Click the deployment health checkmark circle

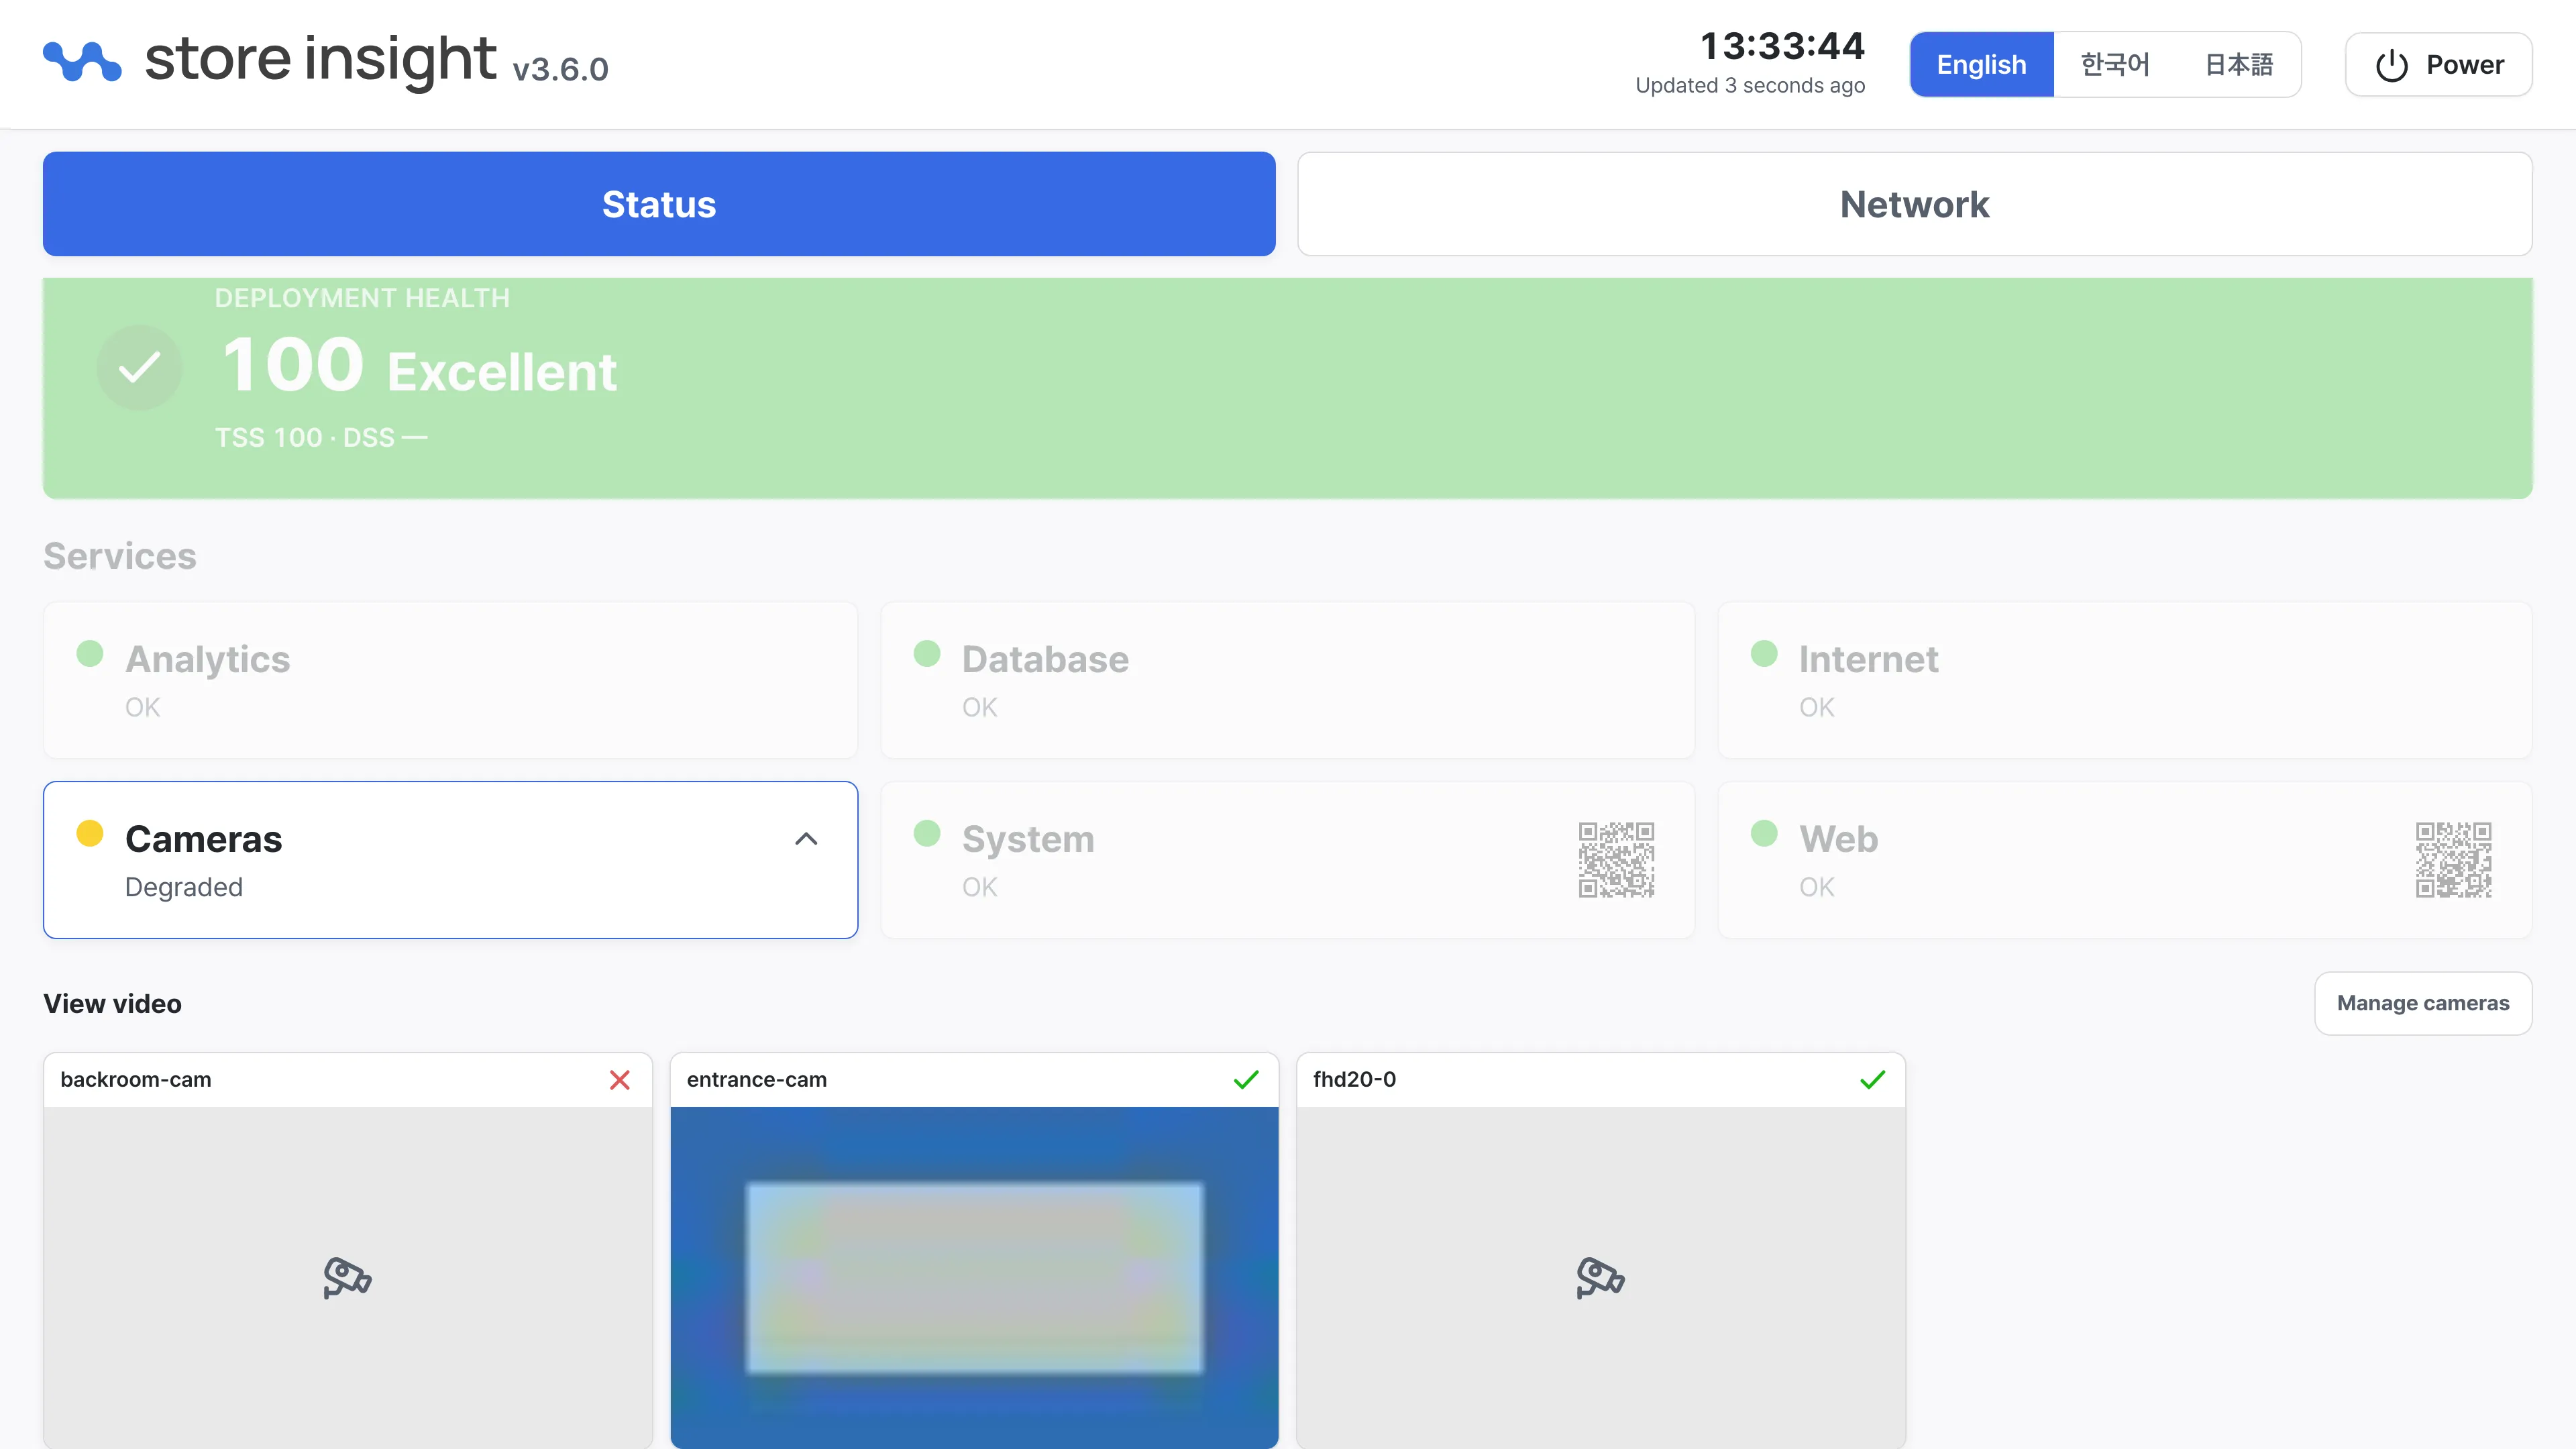pos(139,368)
